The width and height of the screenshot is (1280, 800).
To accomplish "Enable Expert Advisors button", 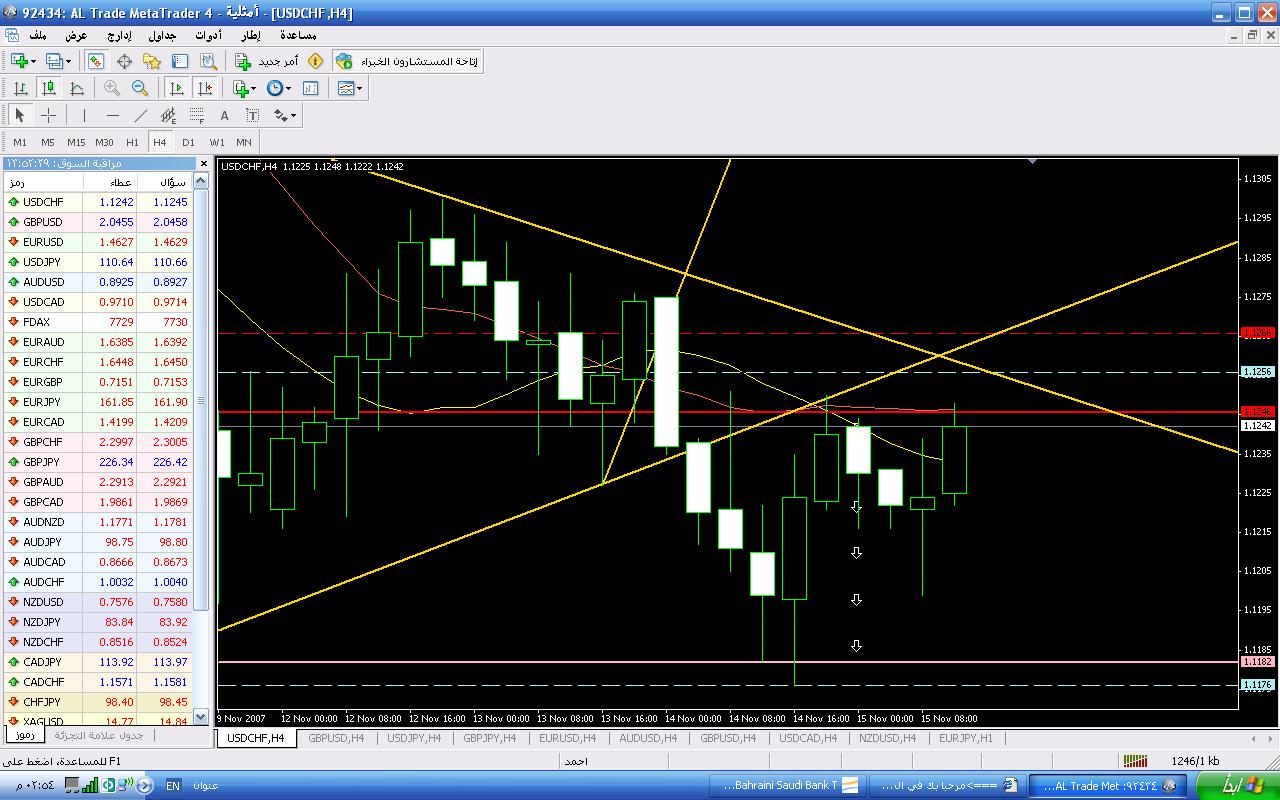I will [406, 61].
